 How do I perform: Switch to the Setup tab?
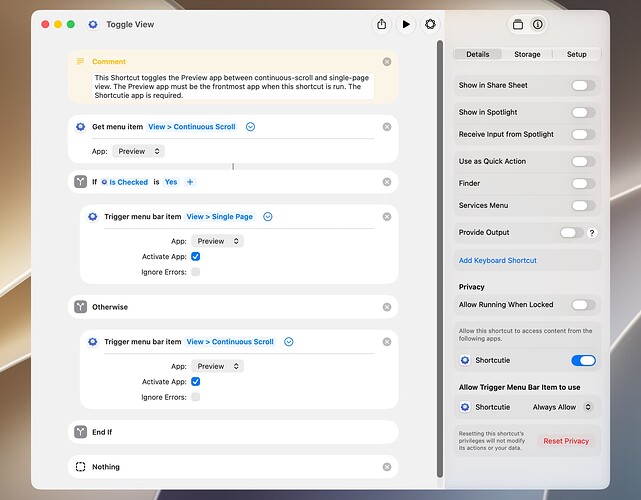(576, 54)
